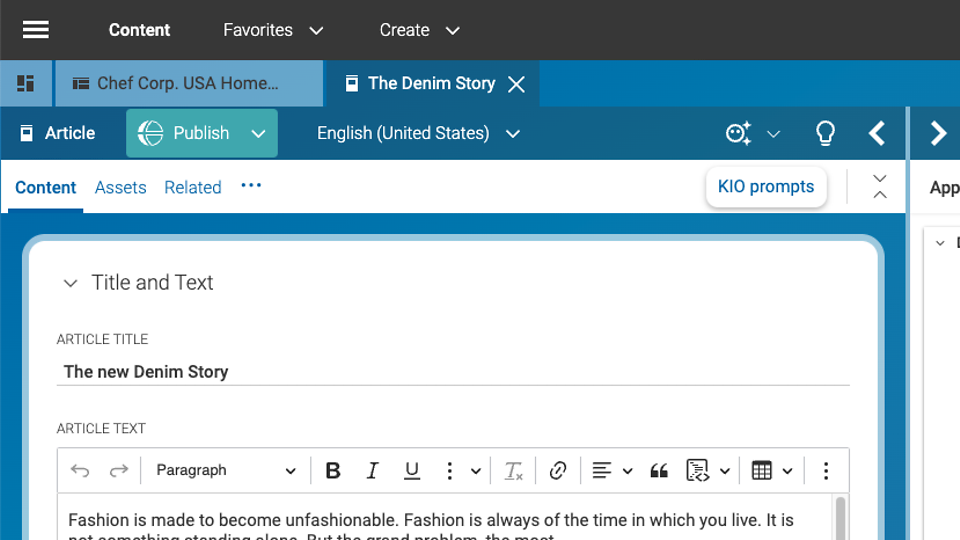Image resolution: width=960 pixels, height=540 pixels.
Task: Expand the AI assistant dropdown arrow
Action: click(x=773, y=133)
